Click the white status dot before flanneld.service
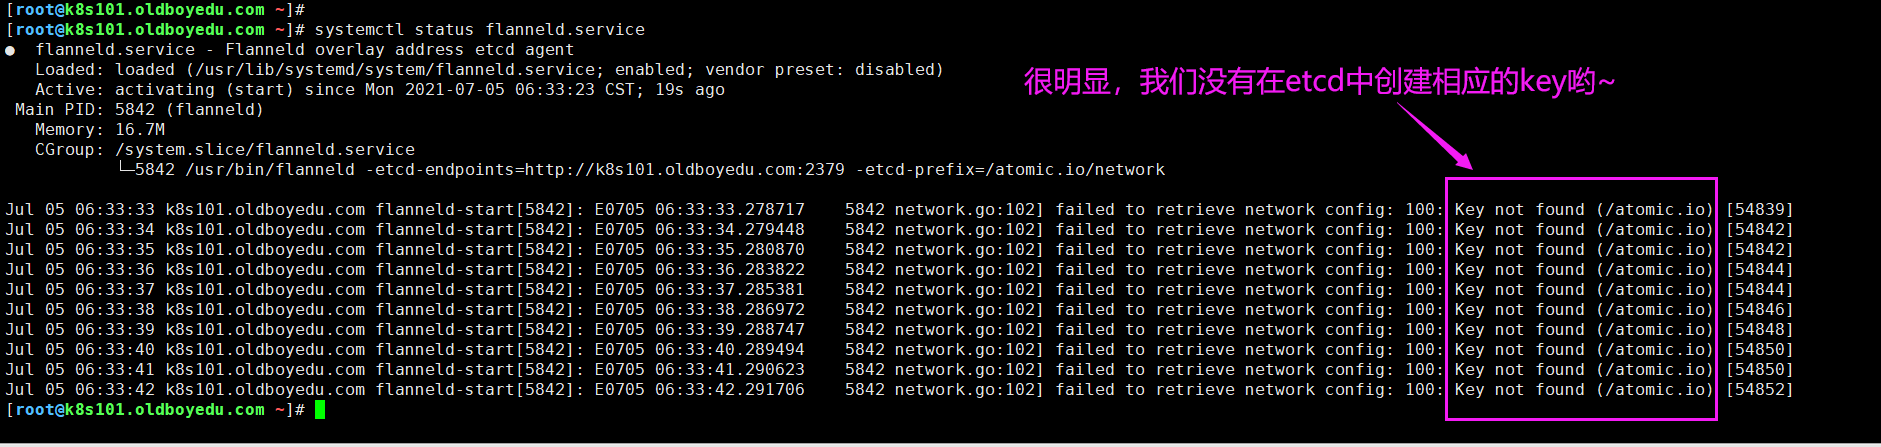 (x=10, y=50)
